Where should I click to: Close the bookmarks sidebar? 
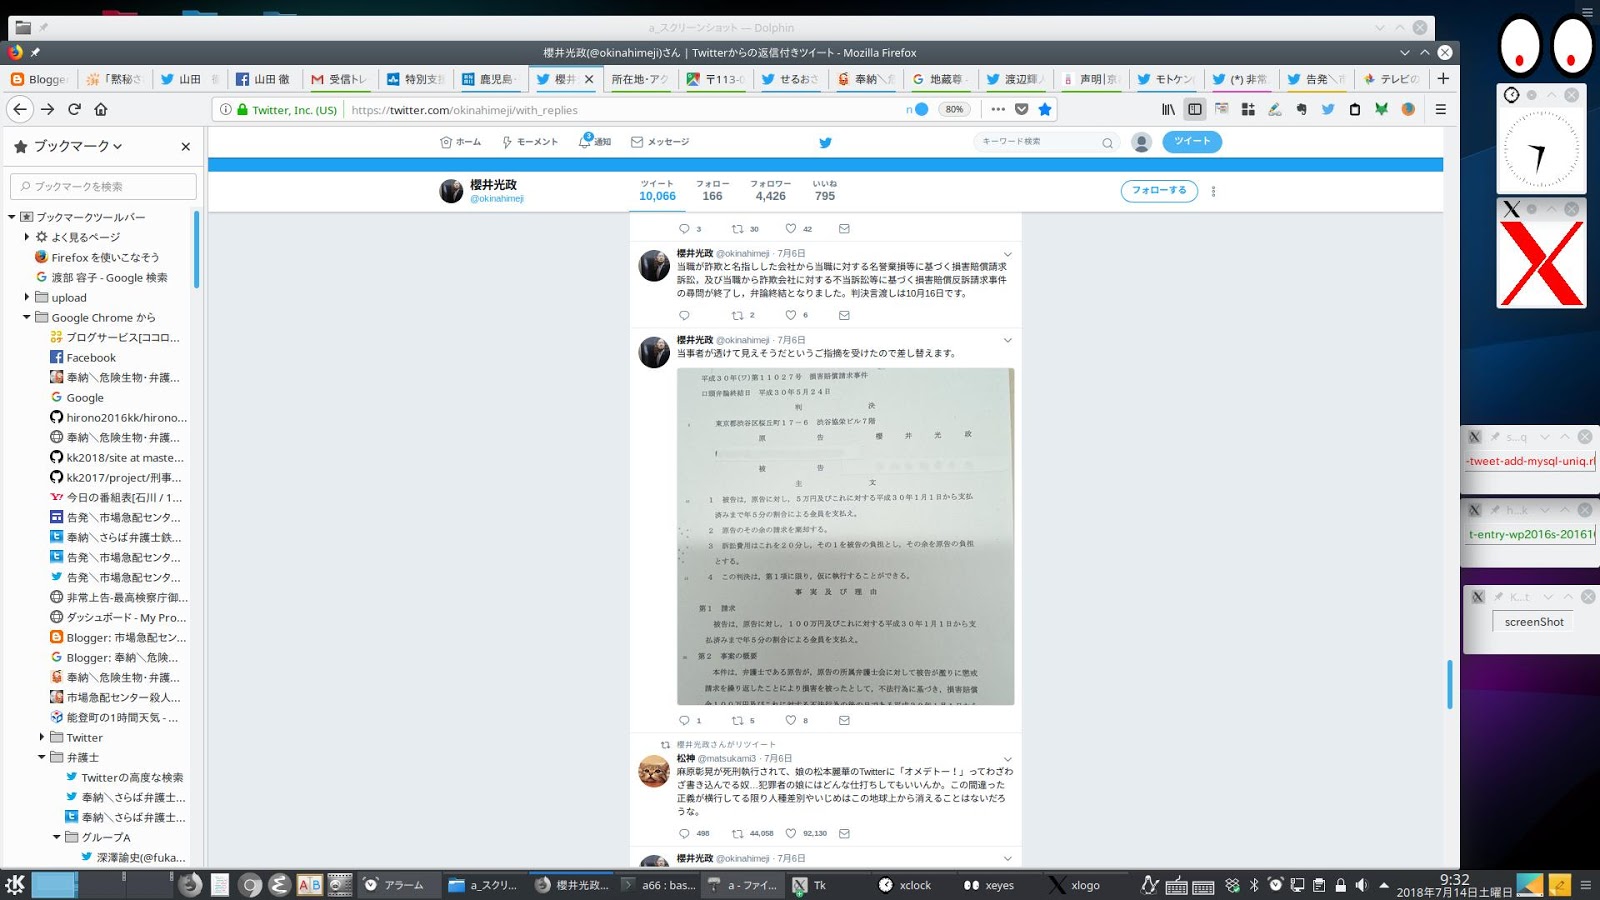tap(185, 146)
